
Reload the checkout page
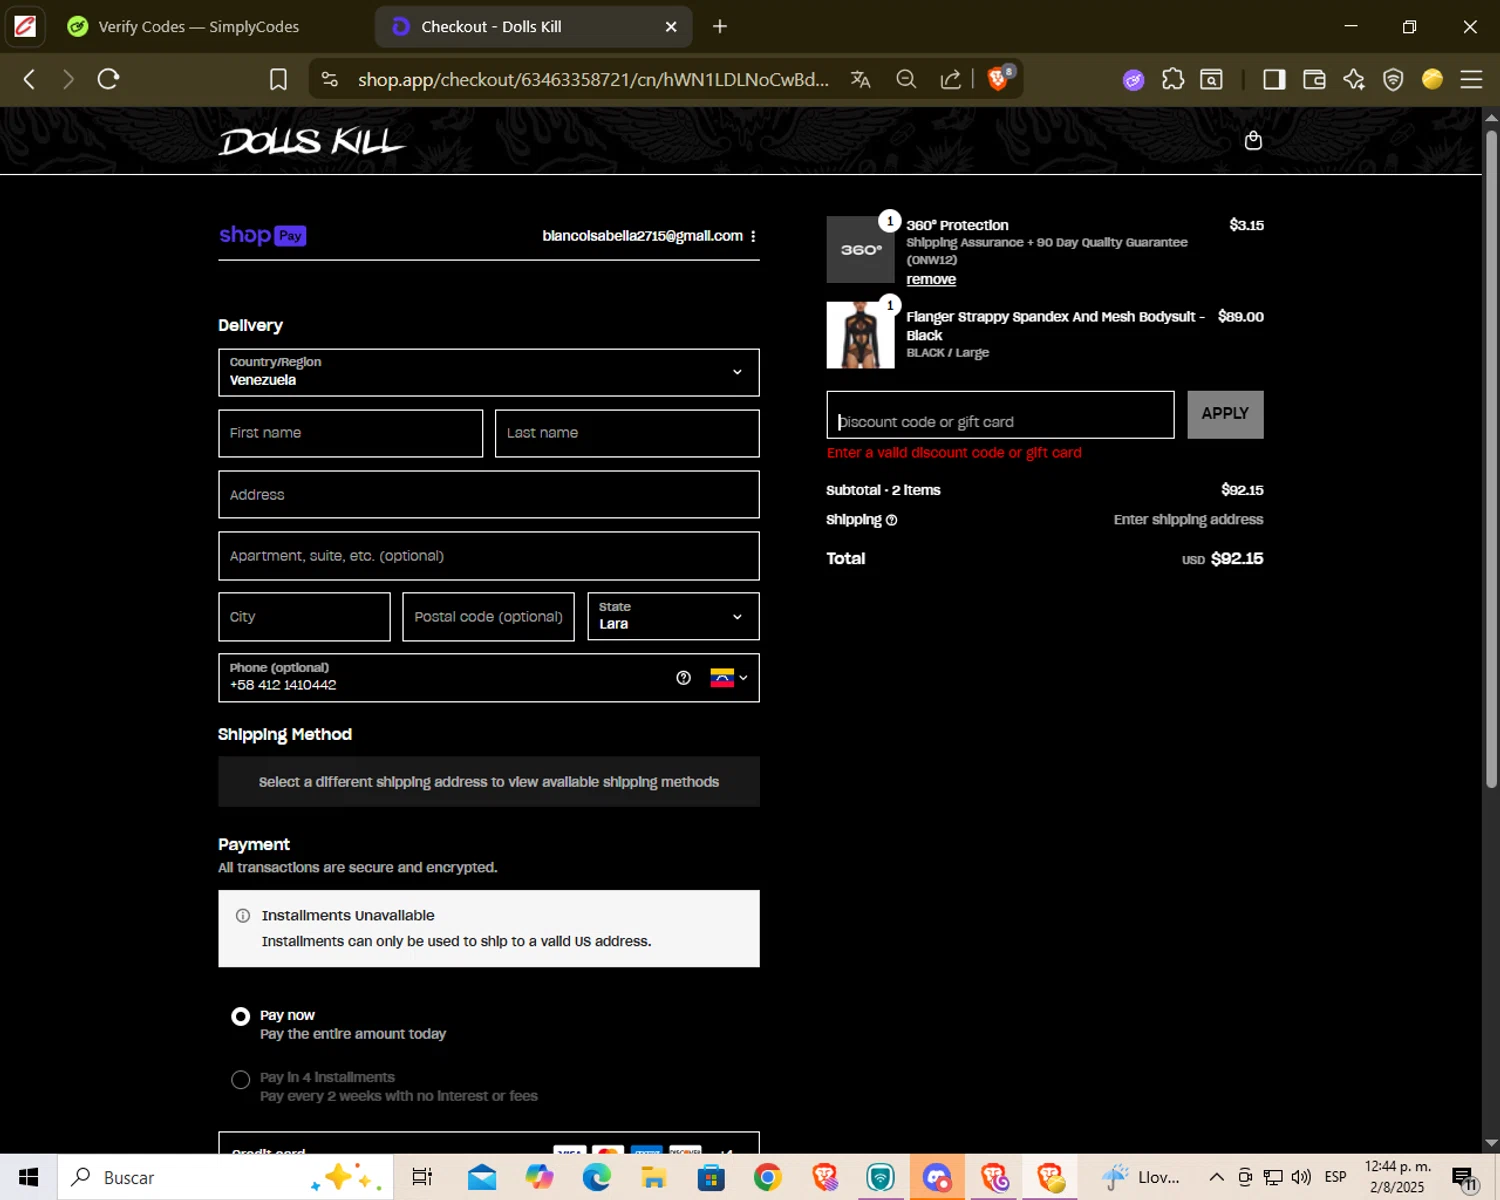(x=108, y=79)
